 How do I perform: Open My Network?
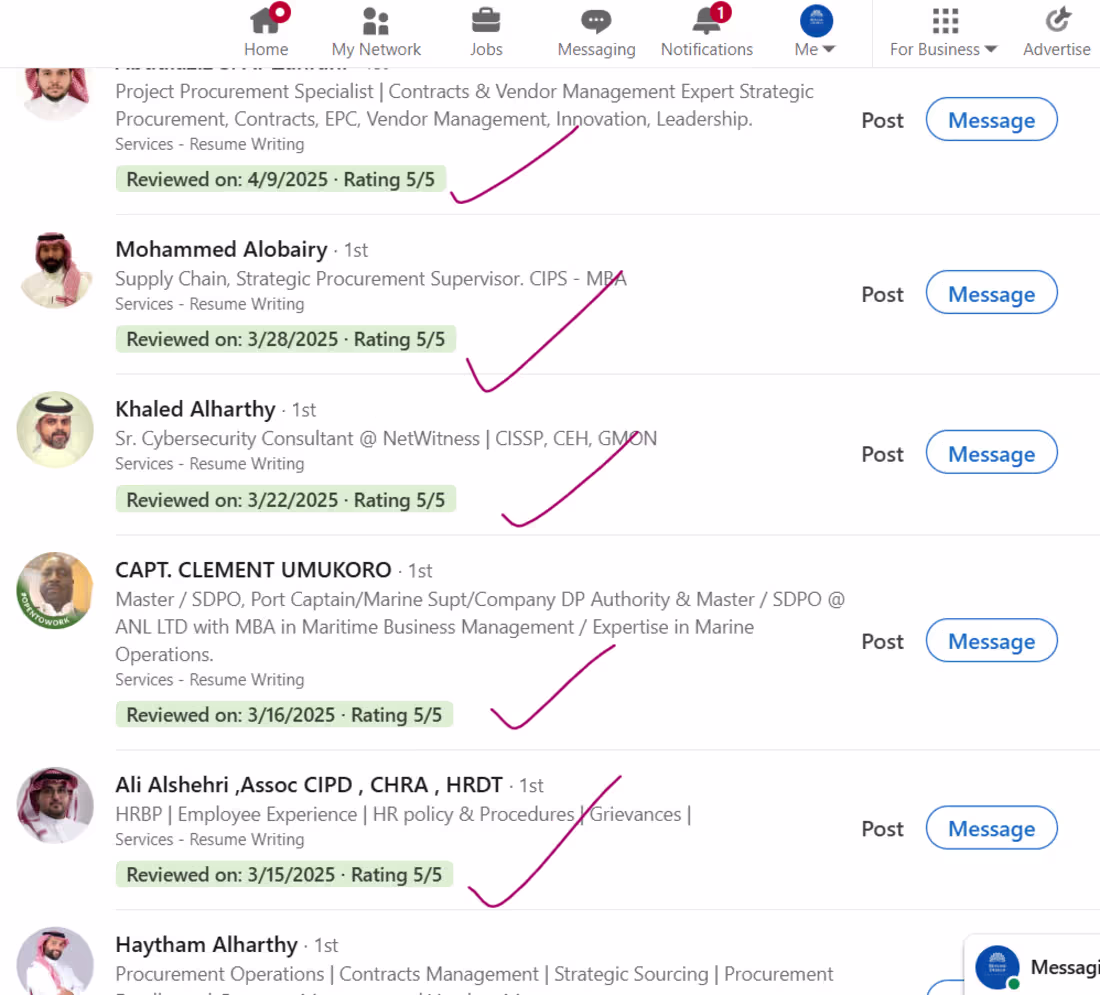[376, 22]
